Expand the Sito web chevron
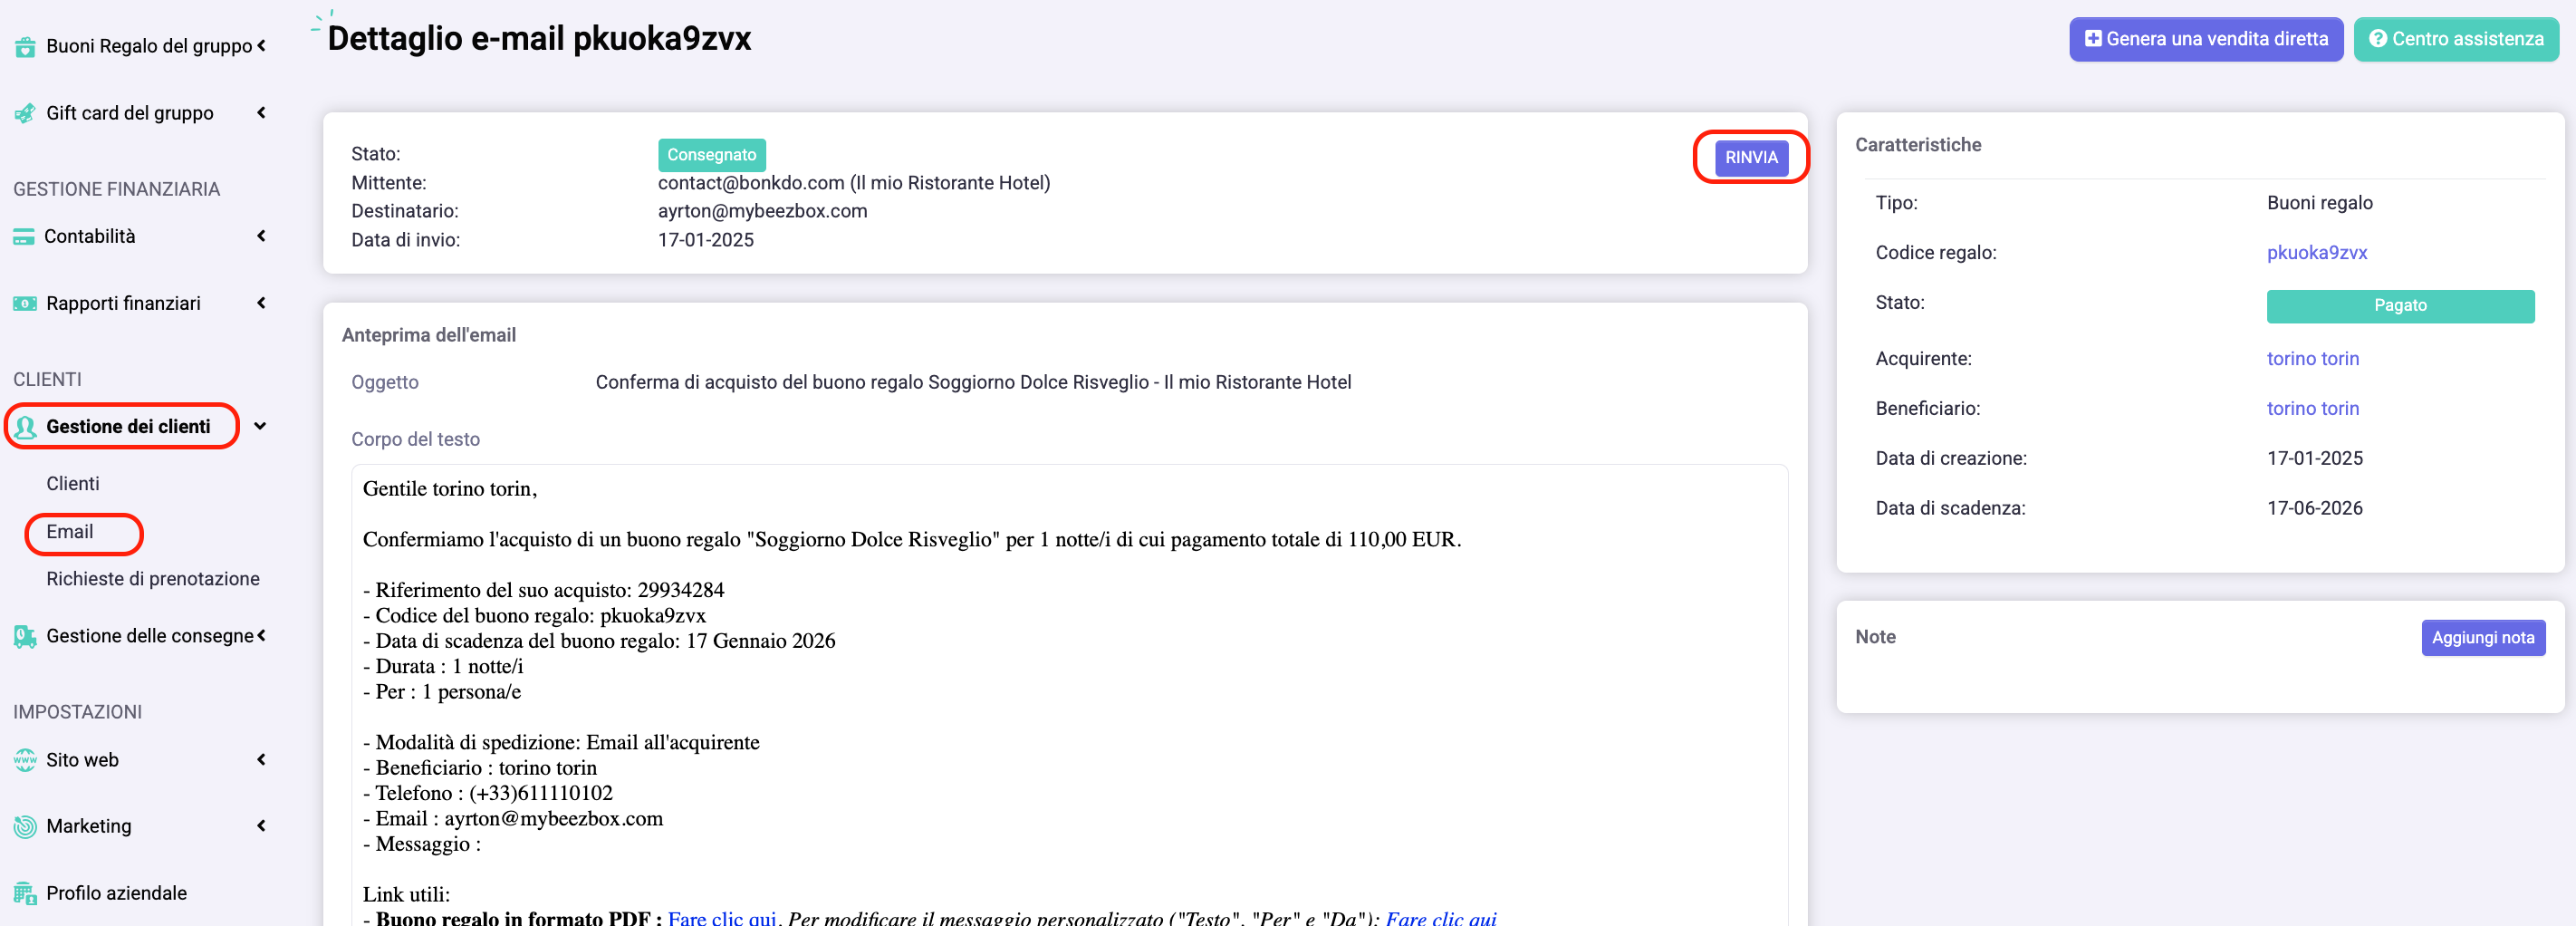 [261, 759]
